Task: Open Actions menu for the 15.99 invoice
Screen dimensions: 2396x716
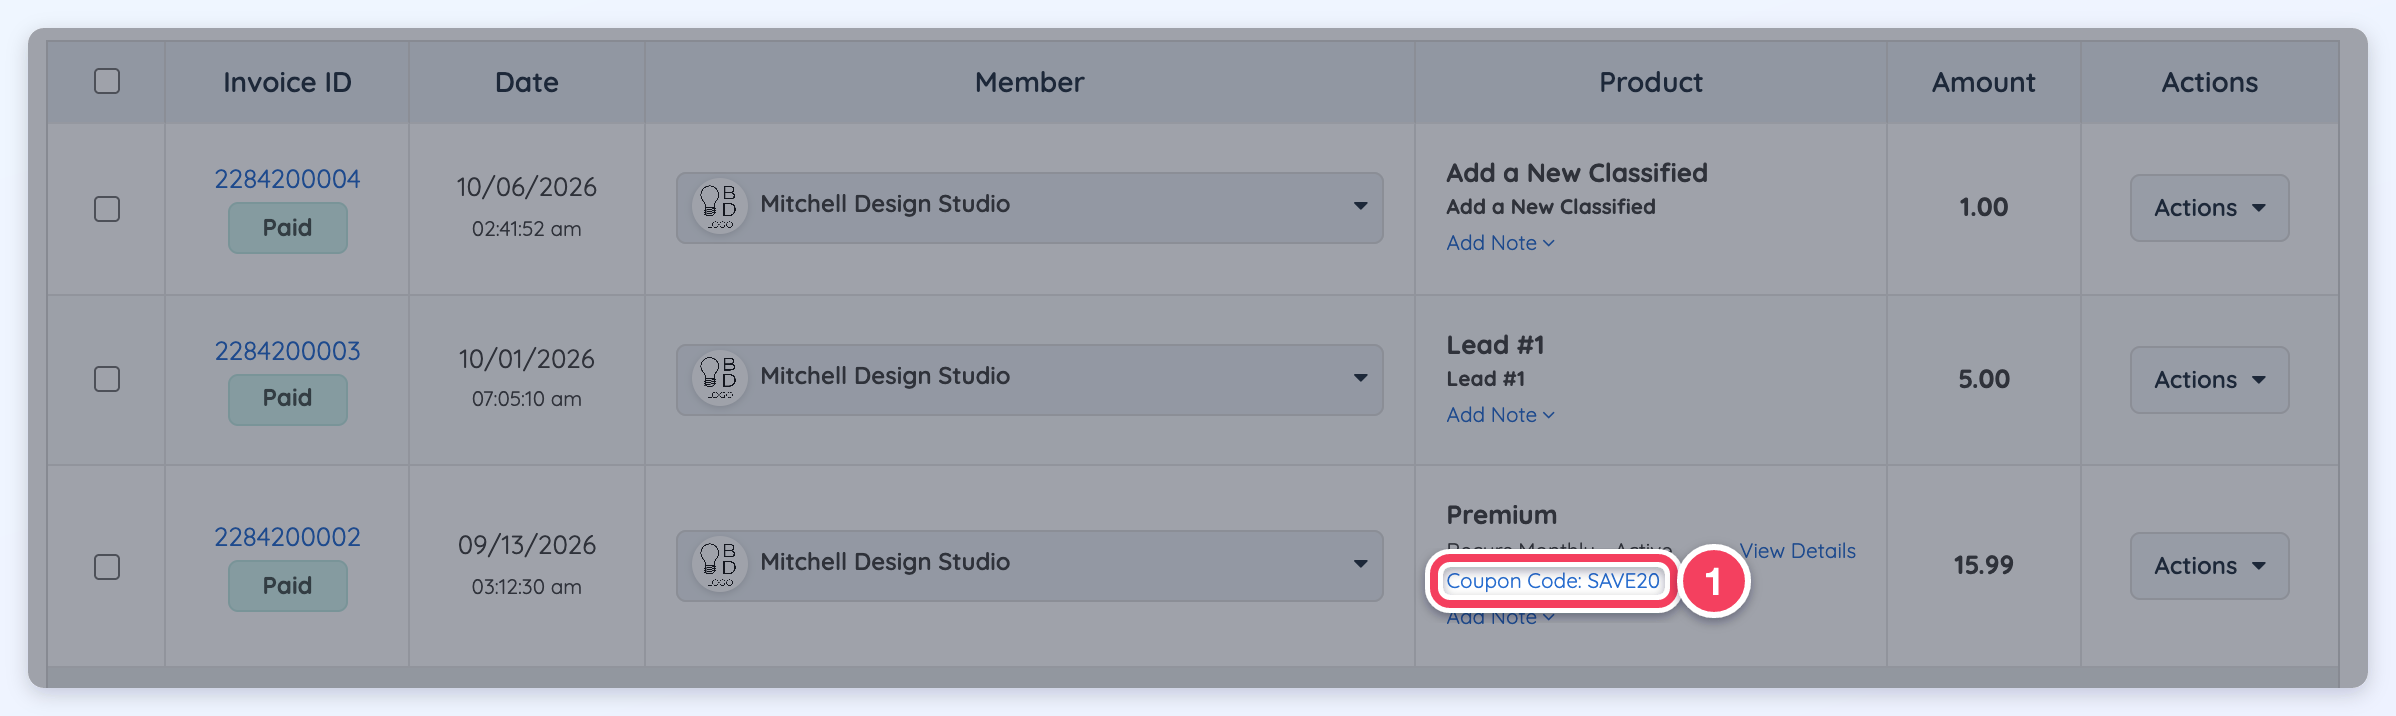Action: coord(2209,566)
